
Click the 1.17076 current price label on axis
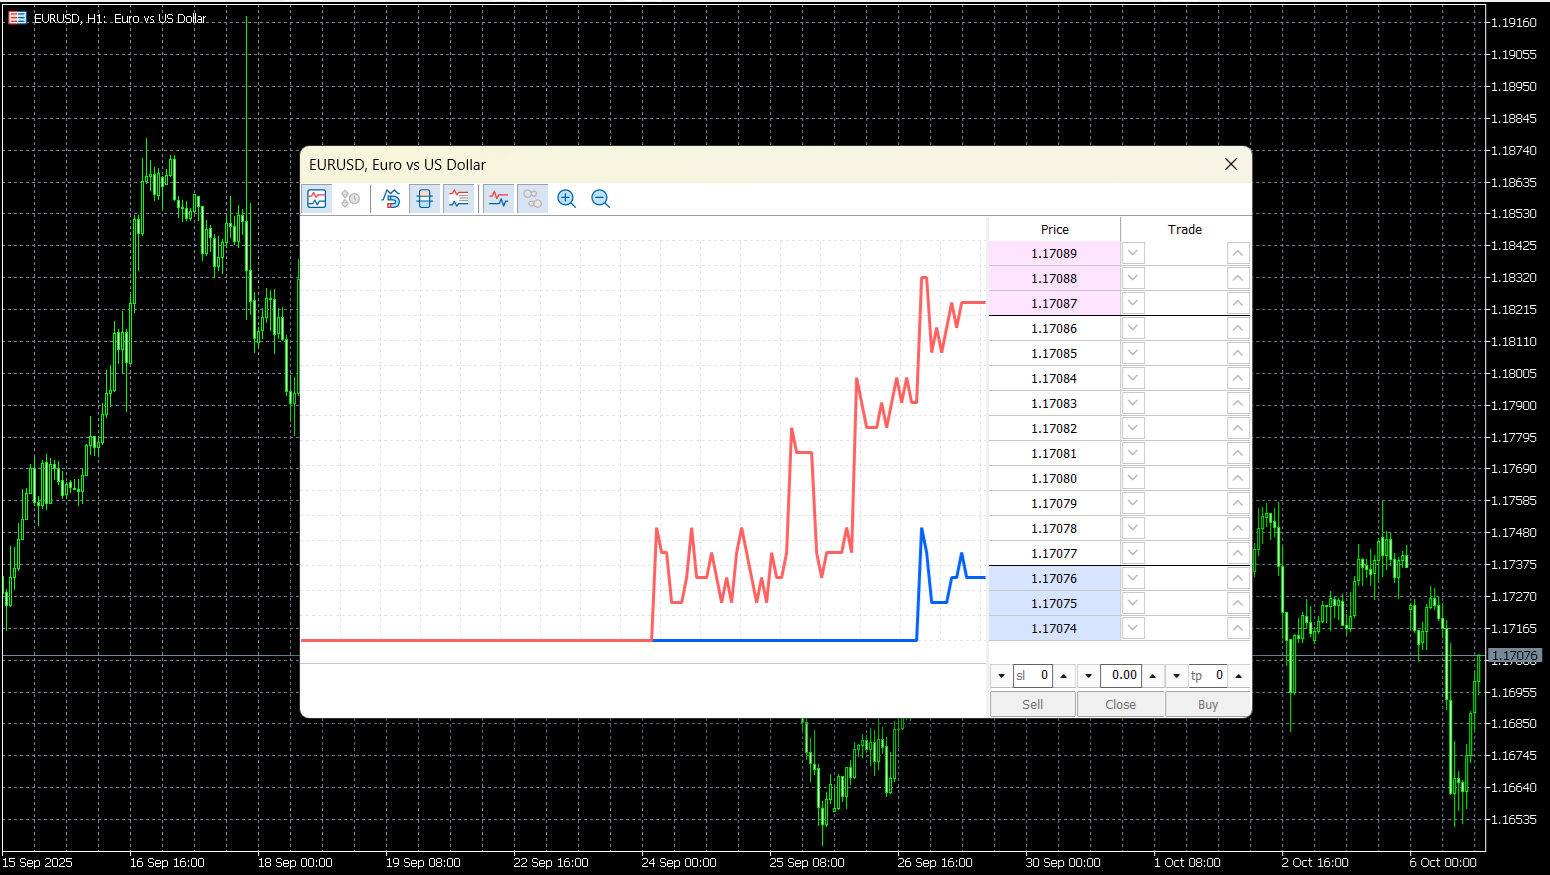point(1515,656)
